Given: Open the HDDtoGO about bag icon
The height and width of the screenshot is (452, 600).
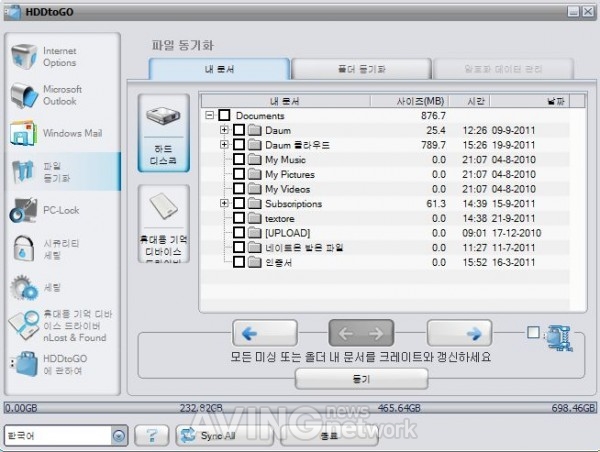Looking at the screenshot, I should 24,364.
